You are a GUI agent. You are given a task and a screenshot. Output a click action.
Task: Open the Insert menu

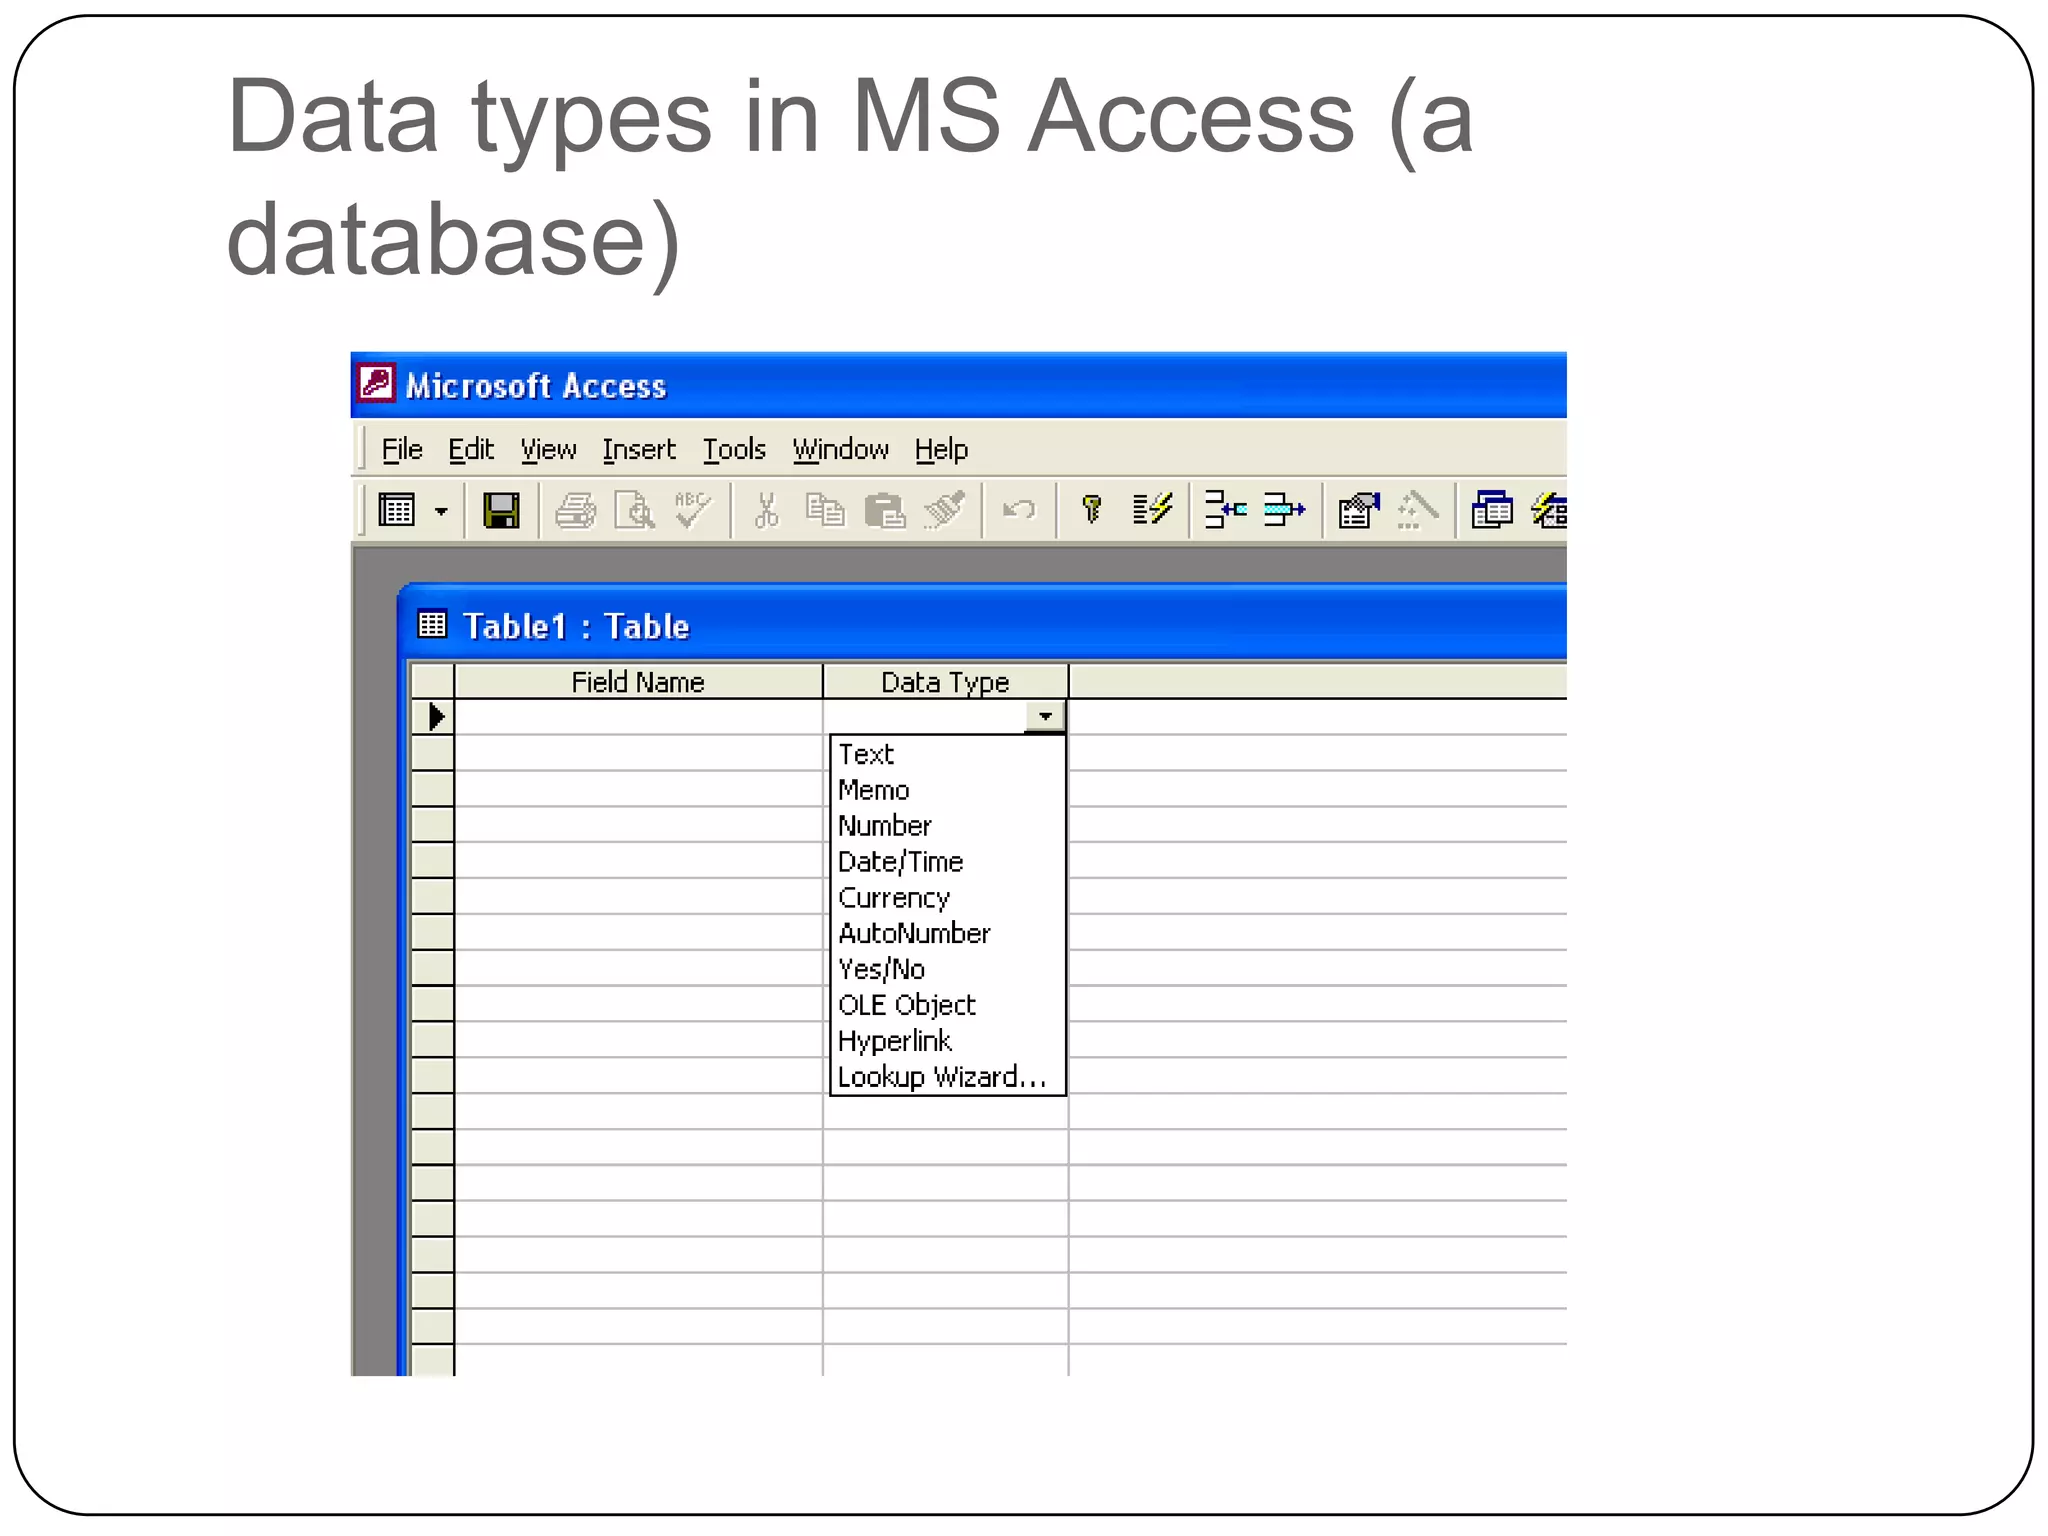pyautogui.click(x=639, y=450)
